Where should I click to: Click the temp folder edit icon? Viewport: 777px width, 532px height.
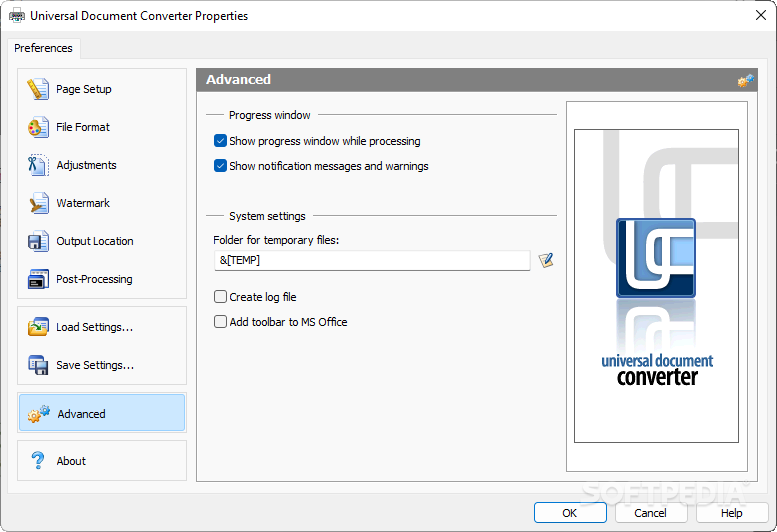(546, 260)
